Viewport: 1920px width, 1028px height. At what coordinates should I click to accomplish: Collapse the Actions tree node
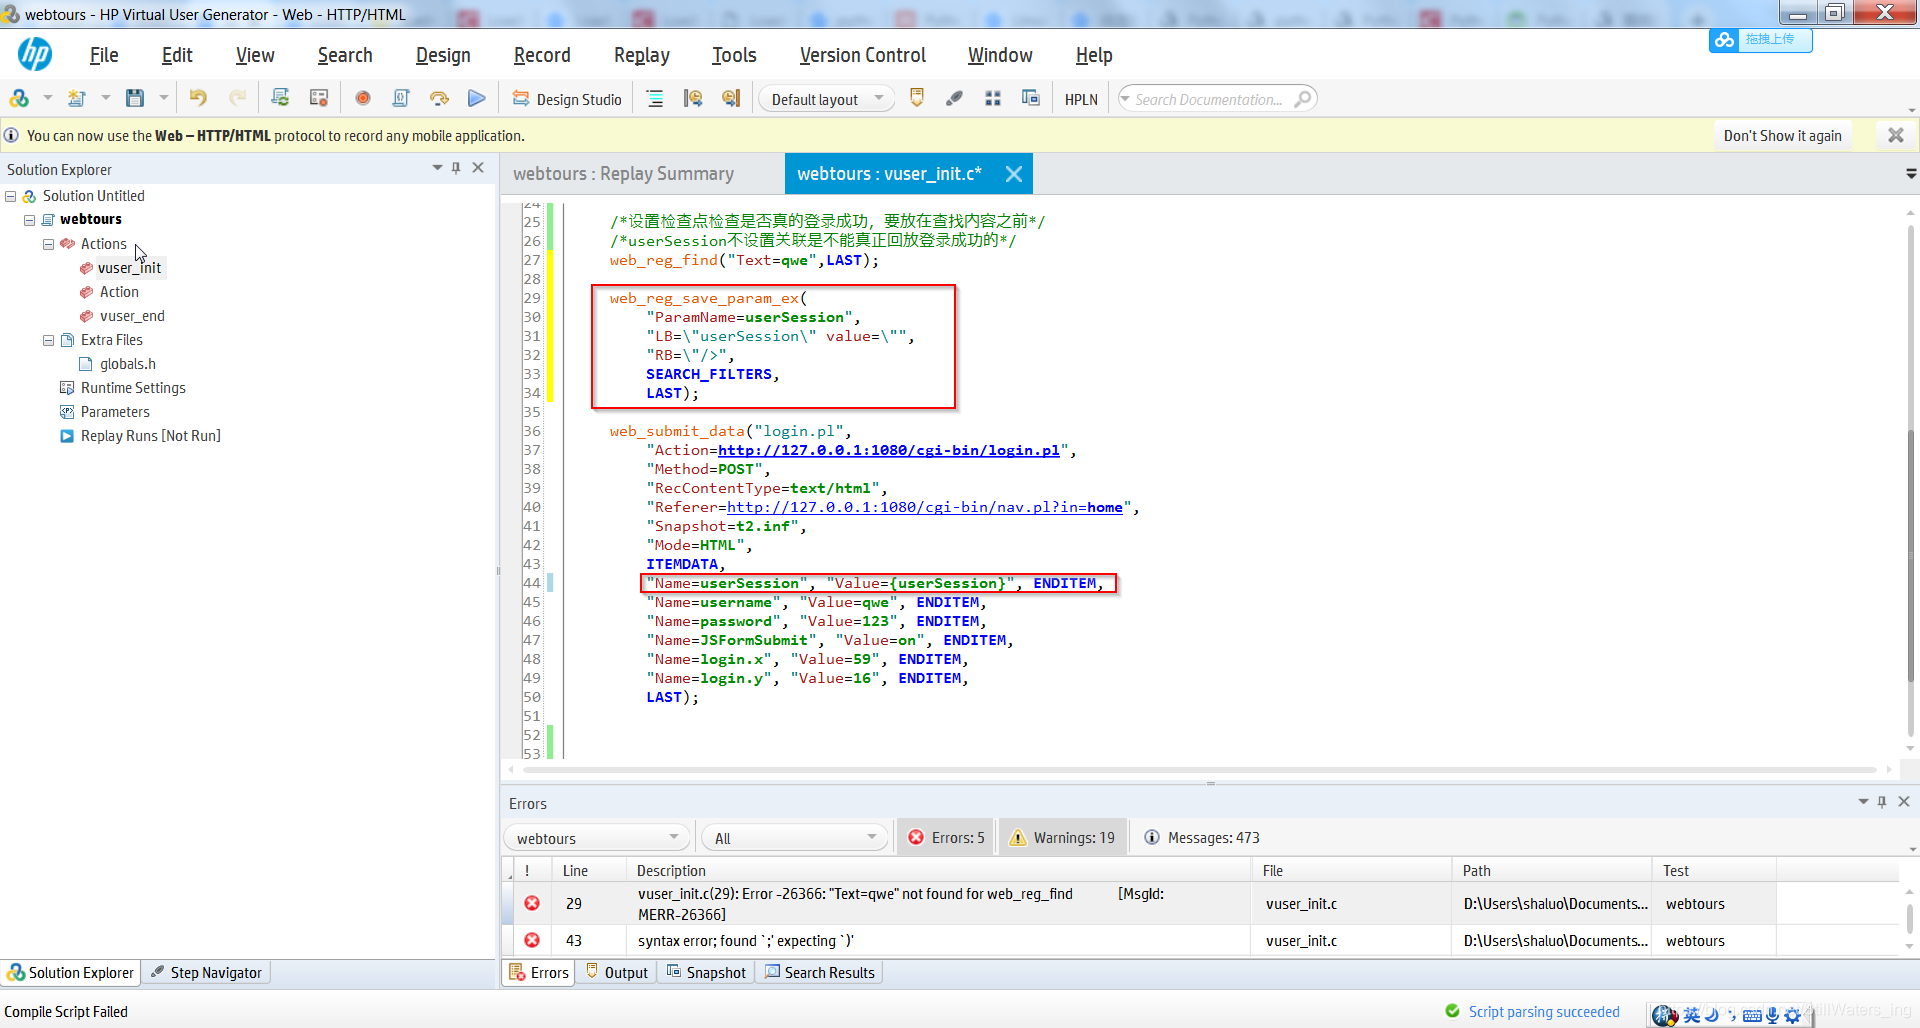pos(48,244)
